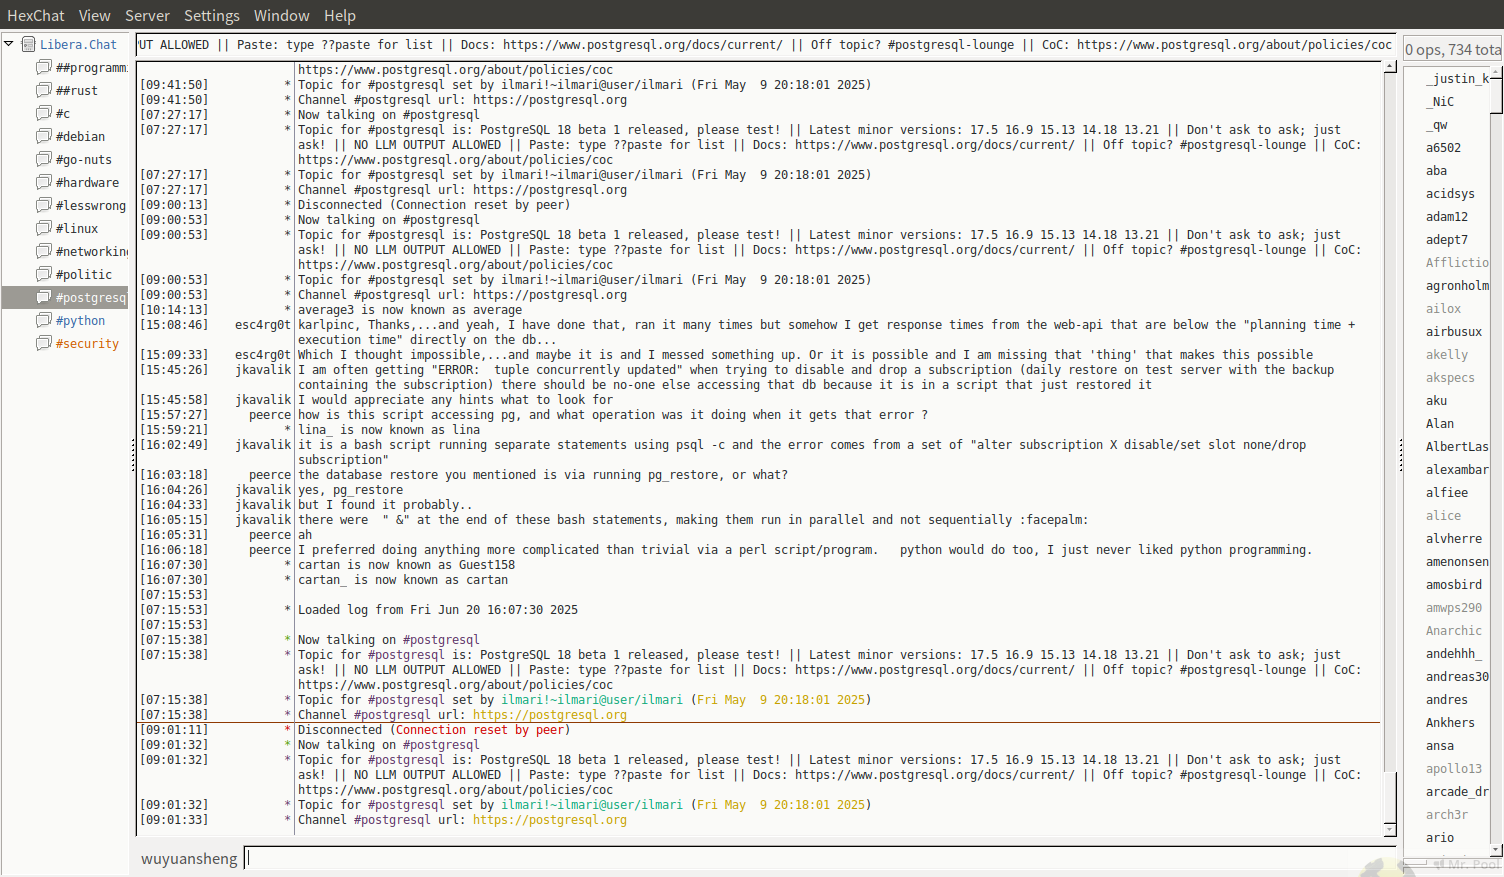Click the #security channel icon

coord(44,343)
